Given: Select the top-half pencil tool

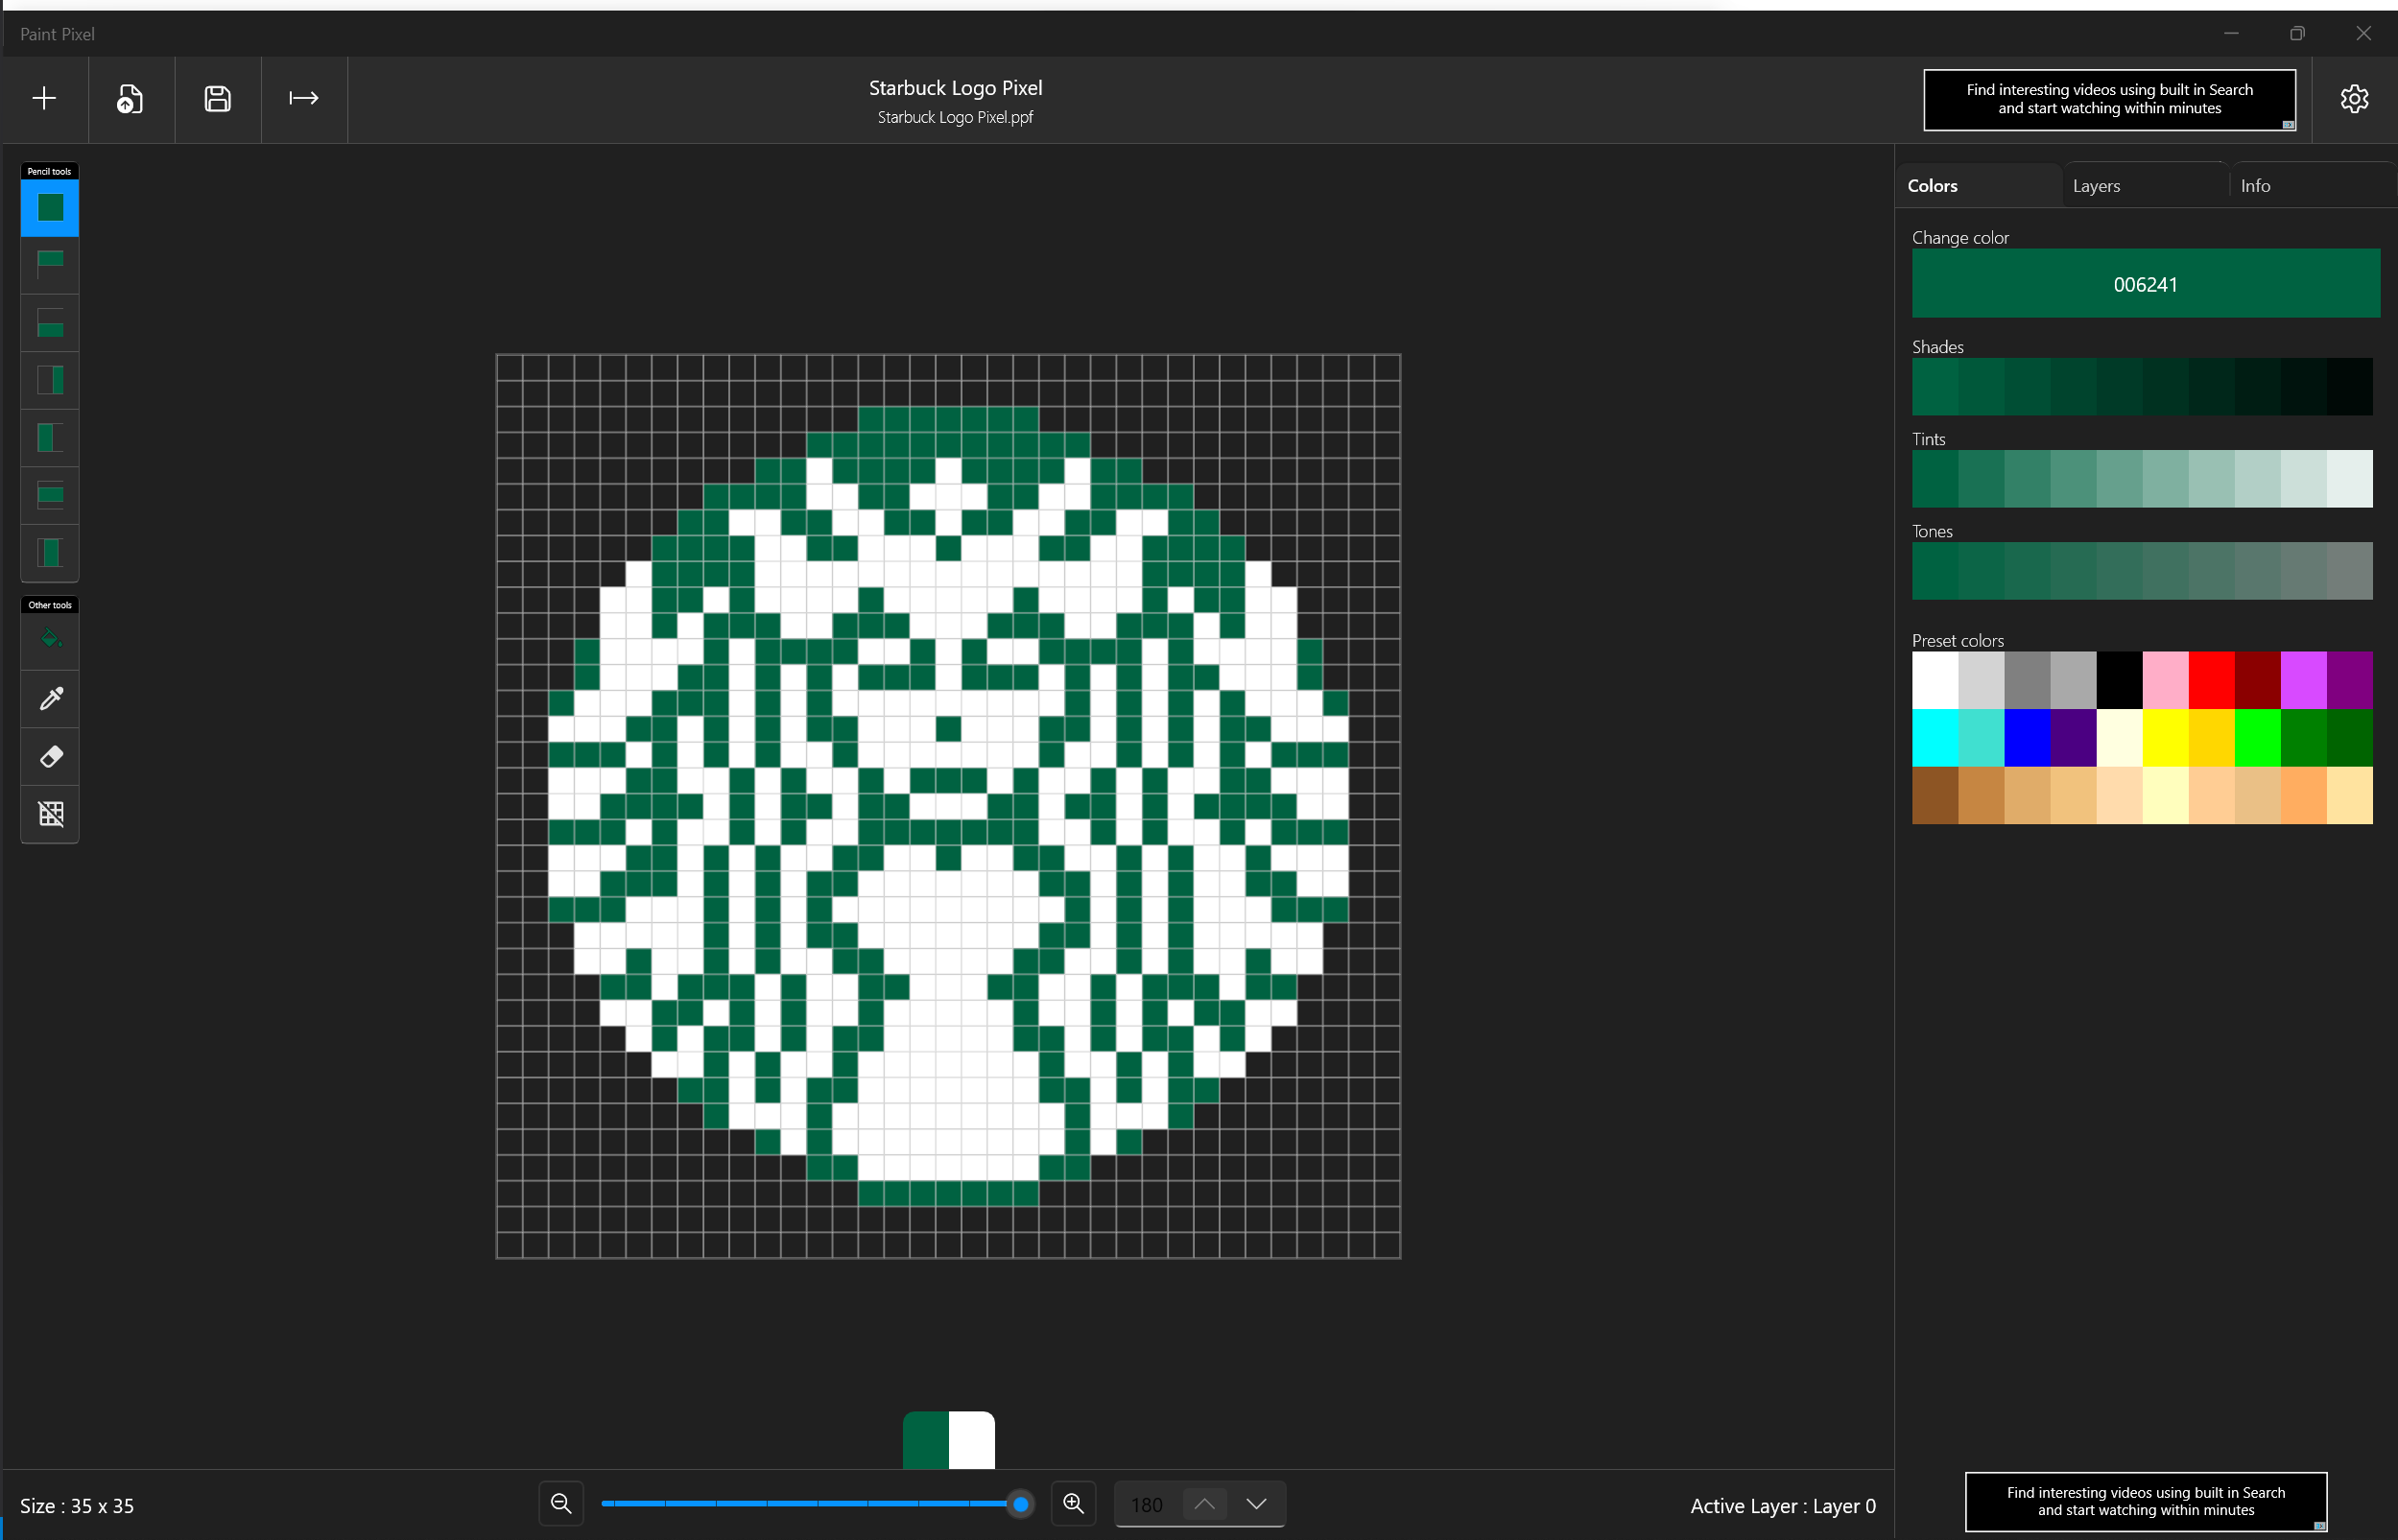Looking at the screenshot, I should [x=50, y=265].
